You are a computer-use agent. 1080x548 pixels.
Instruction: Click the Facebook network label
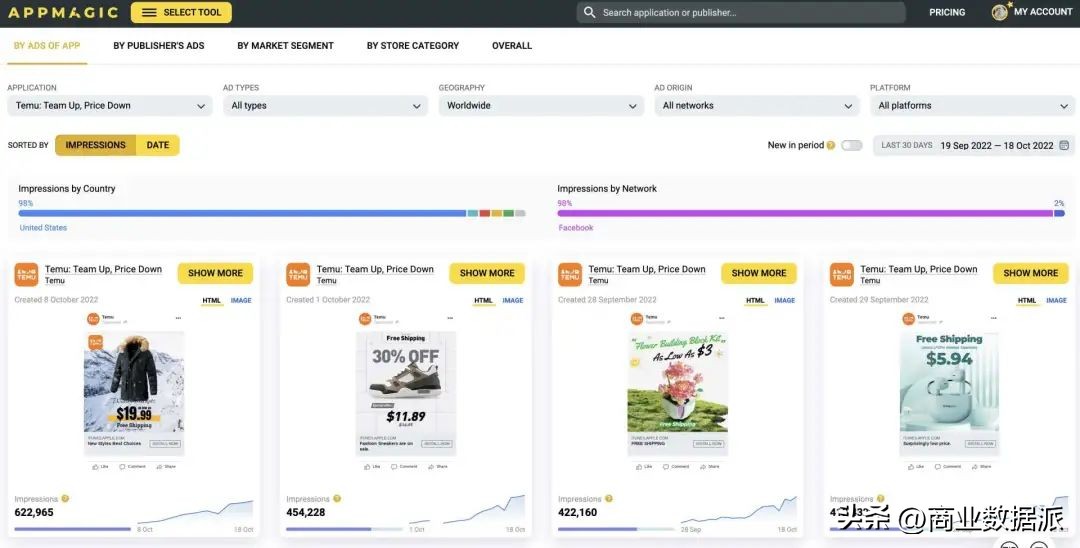(x=576, y=228)
